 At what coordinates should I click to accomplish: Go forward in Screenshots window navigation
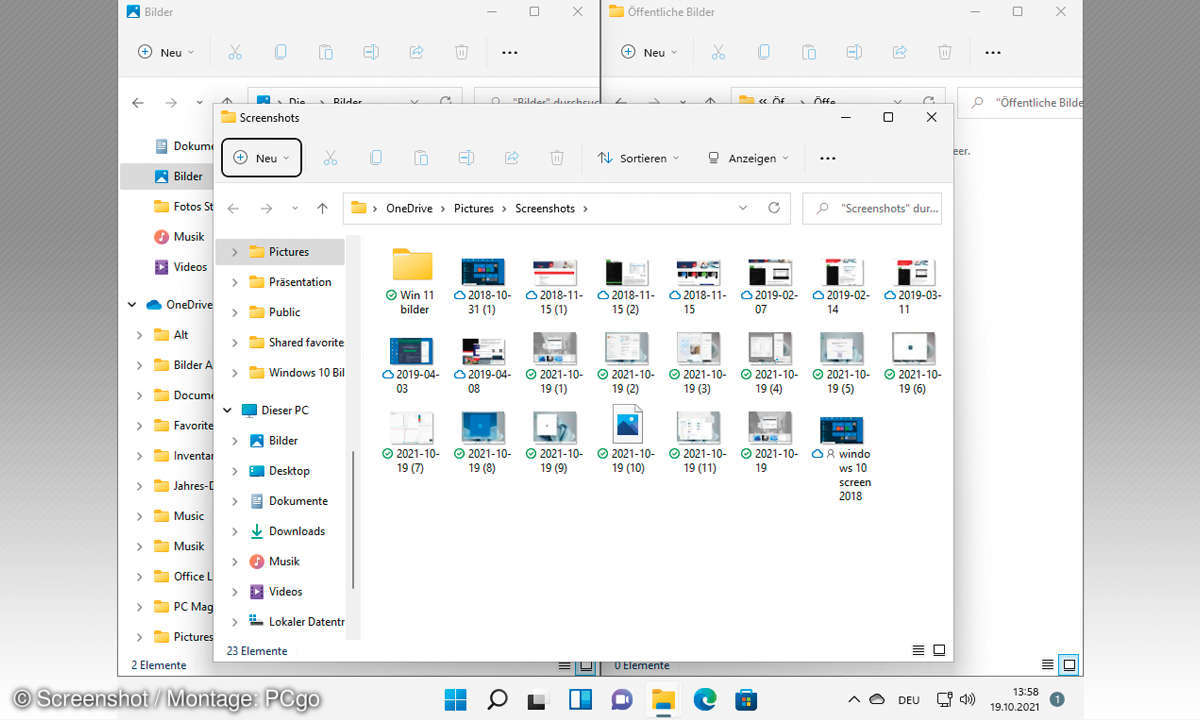click(266, 209)
